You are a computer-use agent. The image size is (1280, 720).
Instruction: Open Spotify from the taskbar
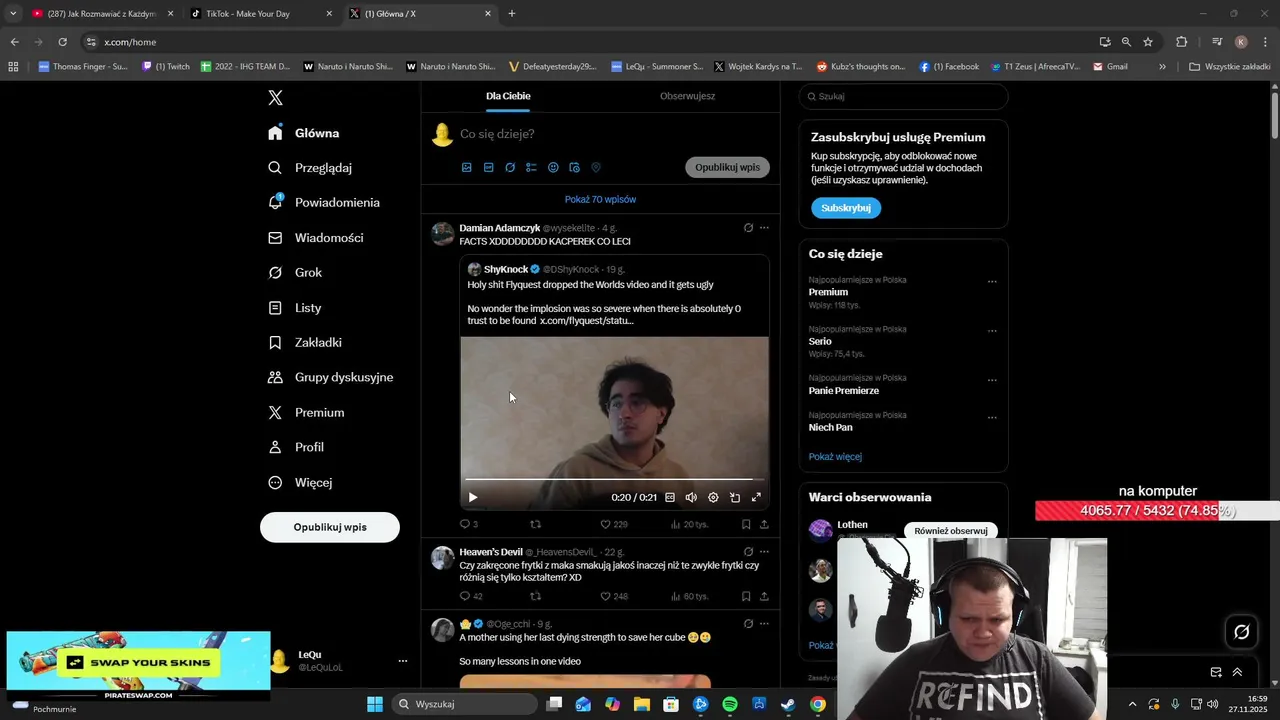pyautogui.click(x=730, y=704)
